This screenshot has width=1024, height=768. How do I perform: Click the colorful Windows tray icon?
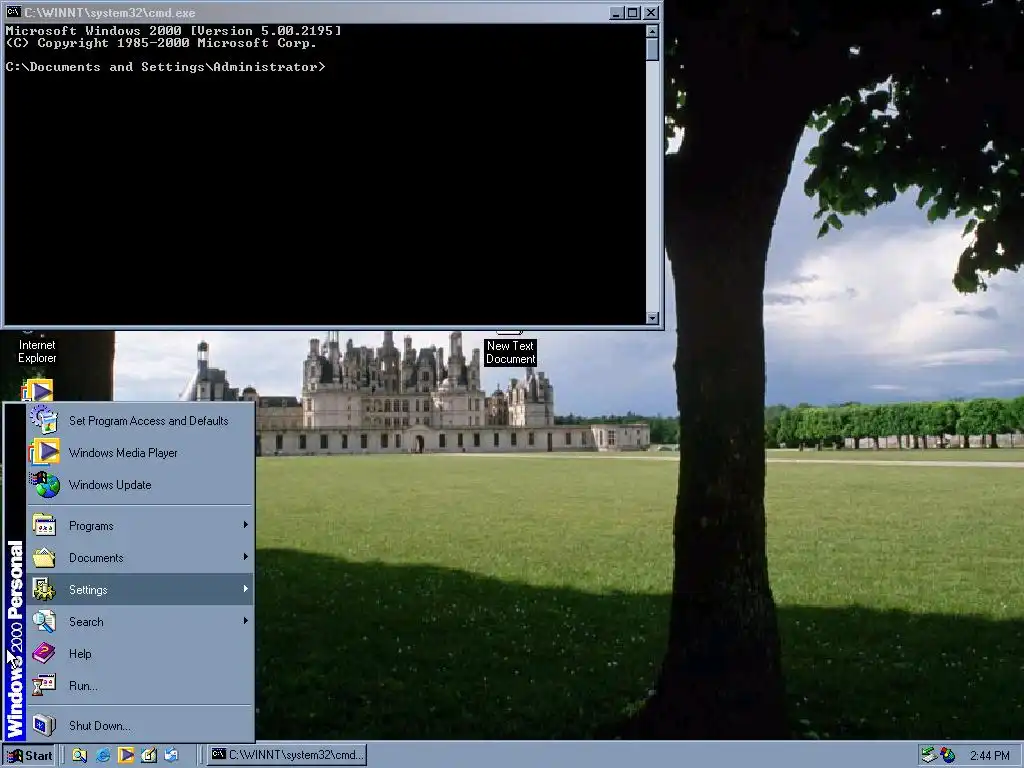tap(947, 756)
